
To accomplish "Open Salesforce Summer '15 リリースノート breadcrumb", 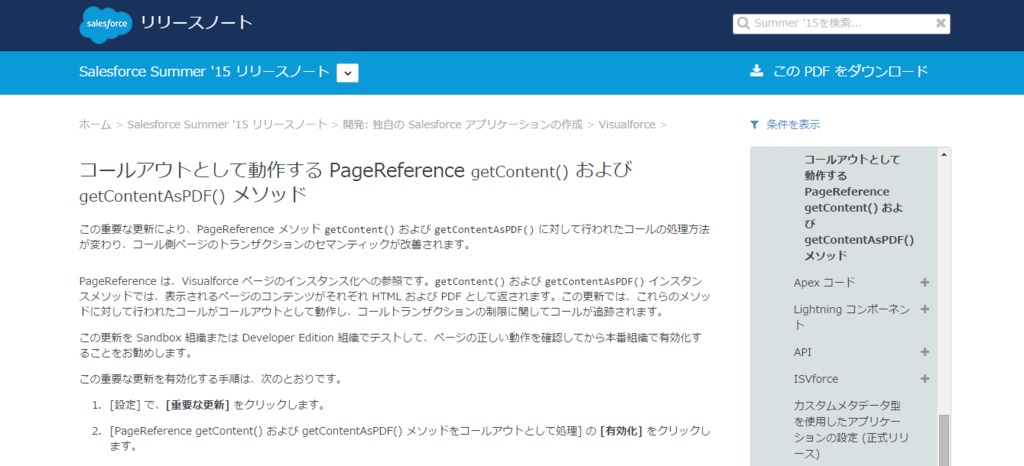I will [x=227, y=124].
